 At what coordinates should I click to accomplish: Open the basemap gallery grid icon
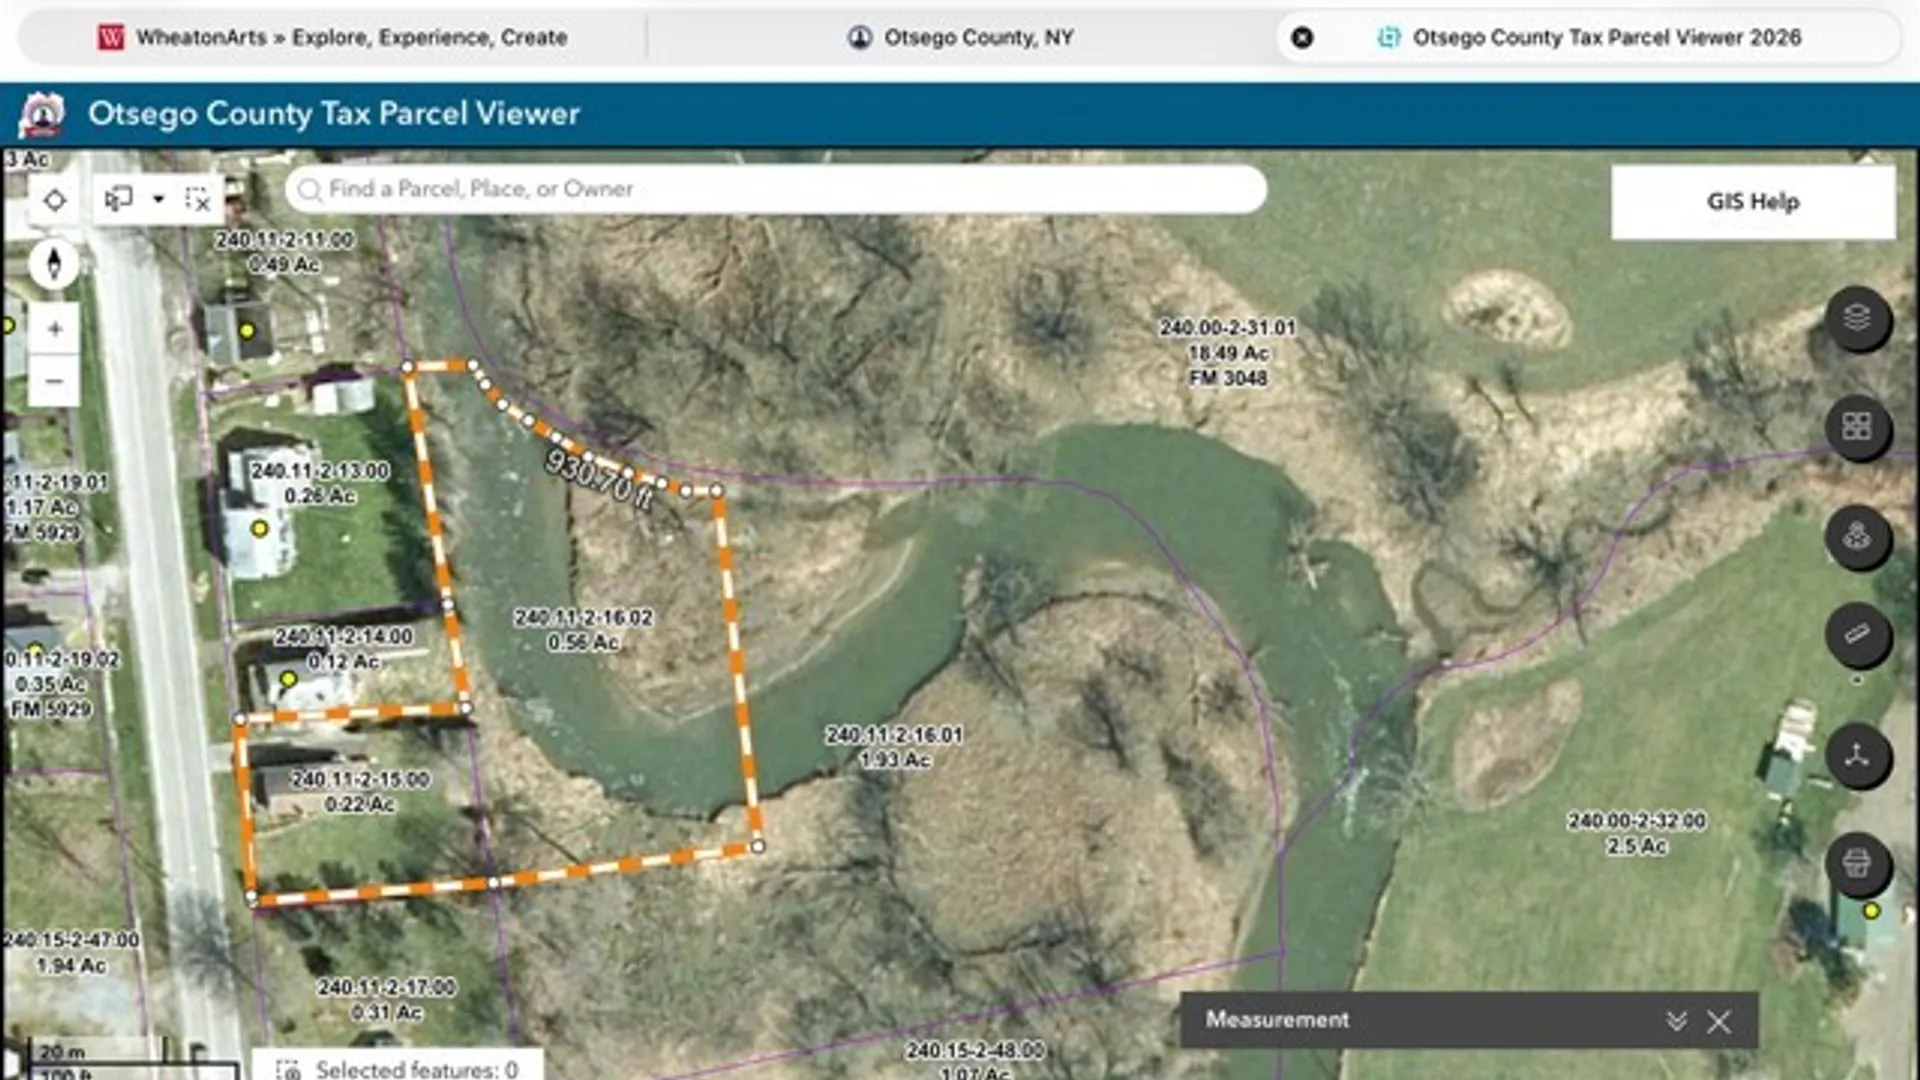point(1857,427)
